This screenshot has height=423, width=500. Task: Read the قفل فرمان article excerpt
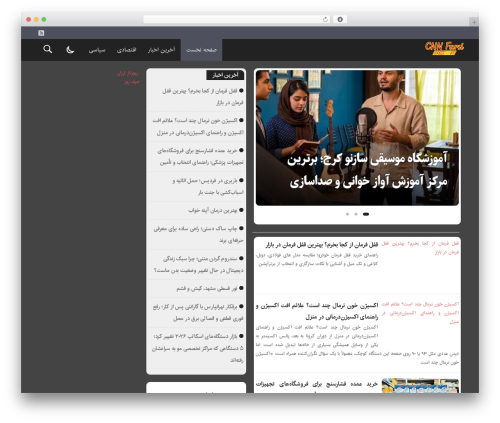pos(317,259)
